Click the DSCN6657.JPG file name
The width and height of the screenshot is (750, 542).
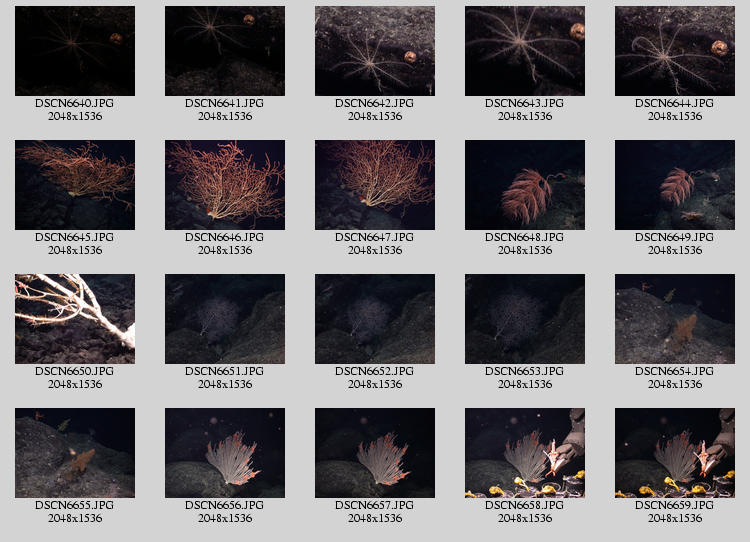coord(375,505)
